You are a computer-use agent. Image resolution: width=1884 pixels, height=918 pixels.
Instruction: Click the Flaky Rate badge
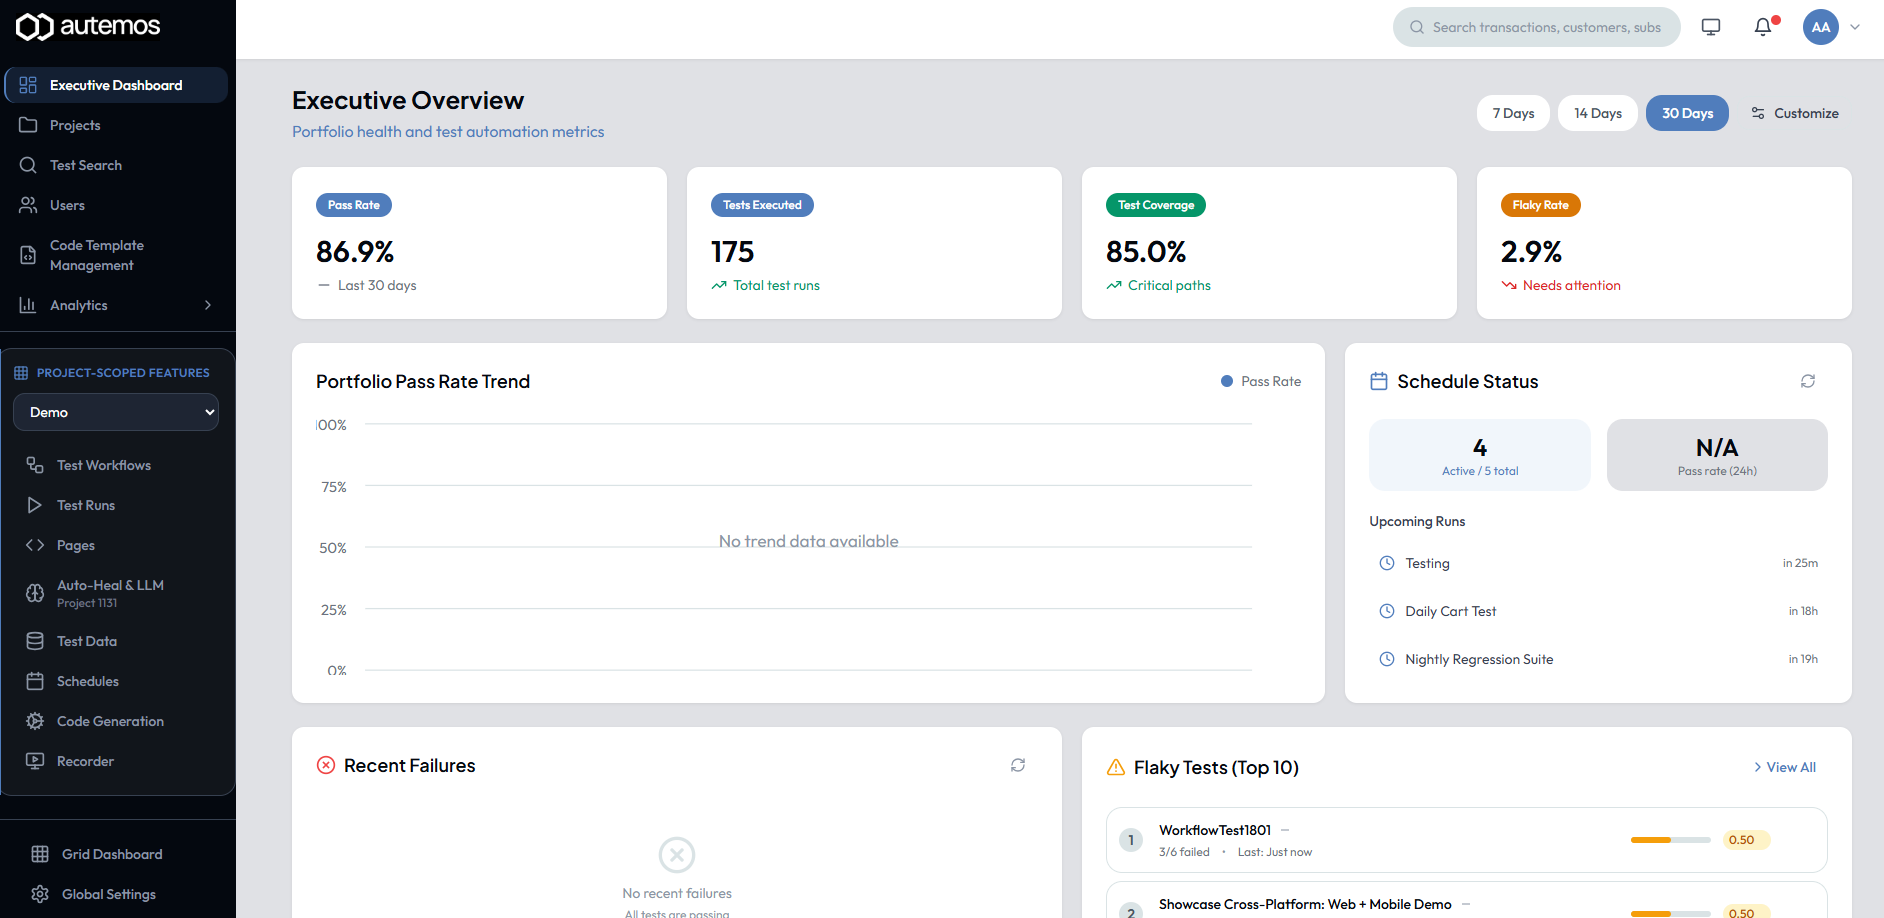(1540, 205)
